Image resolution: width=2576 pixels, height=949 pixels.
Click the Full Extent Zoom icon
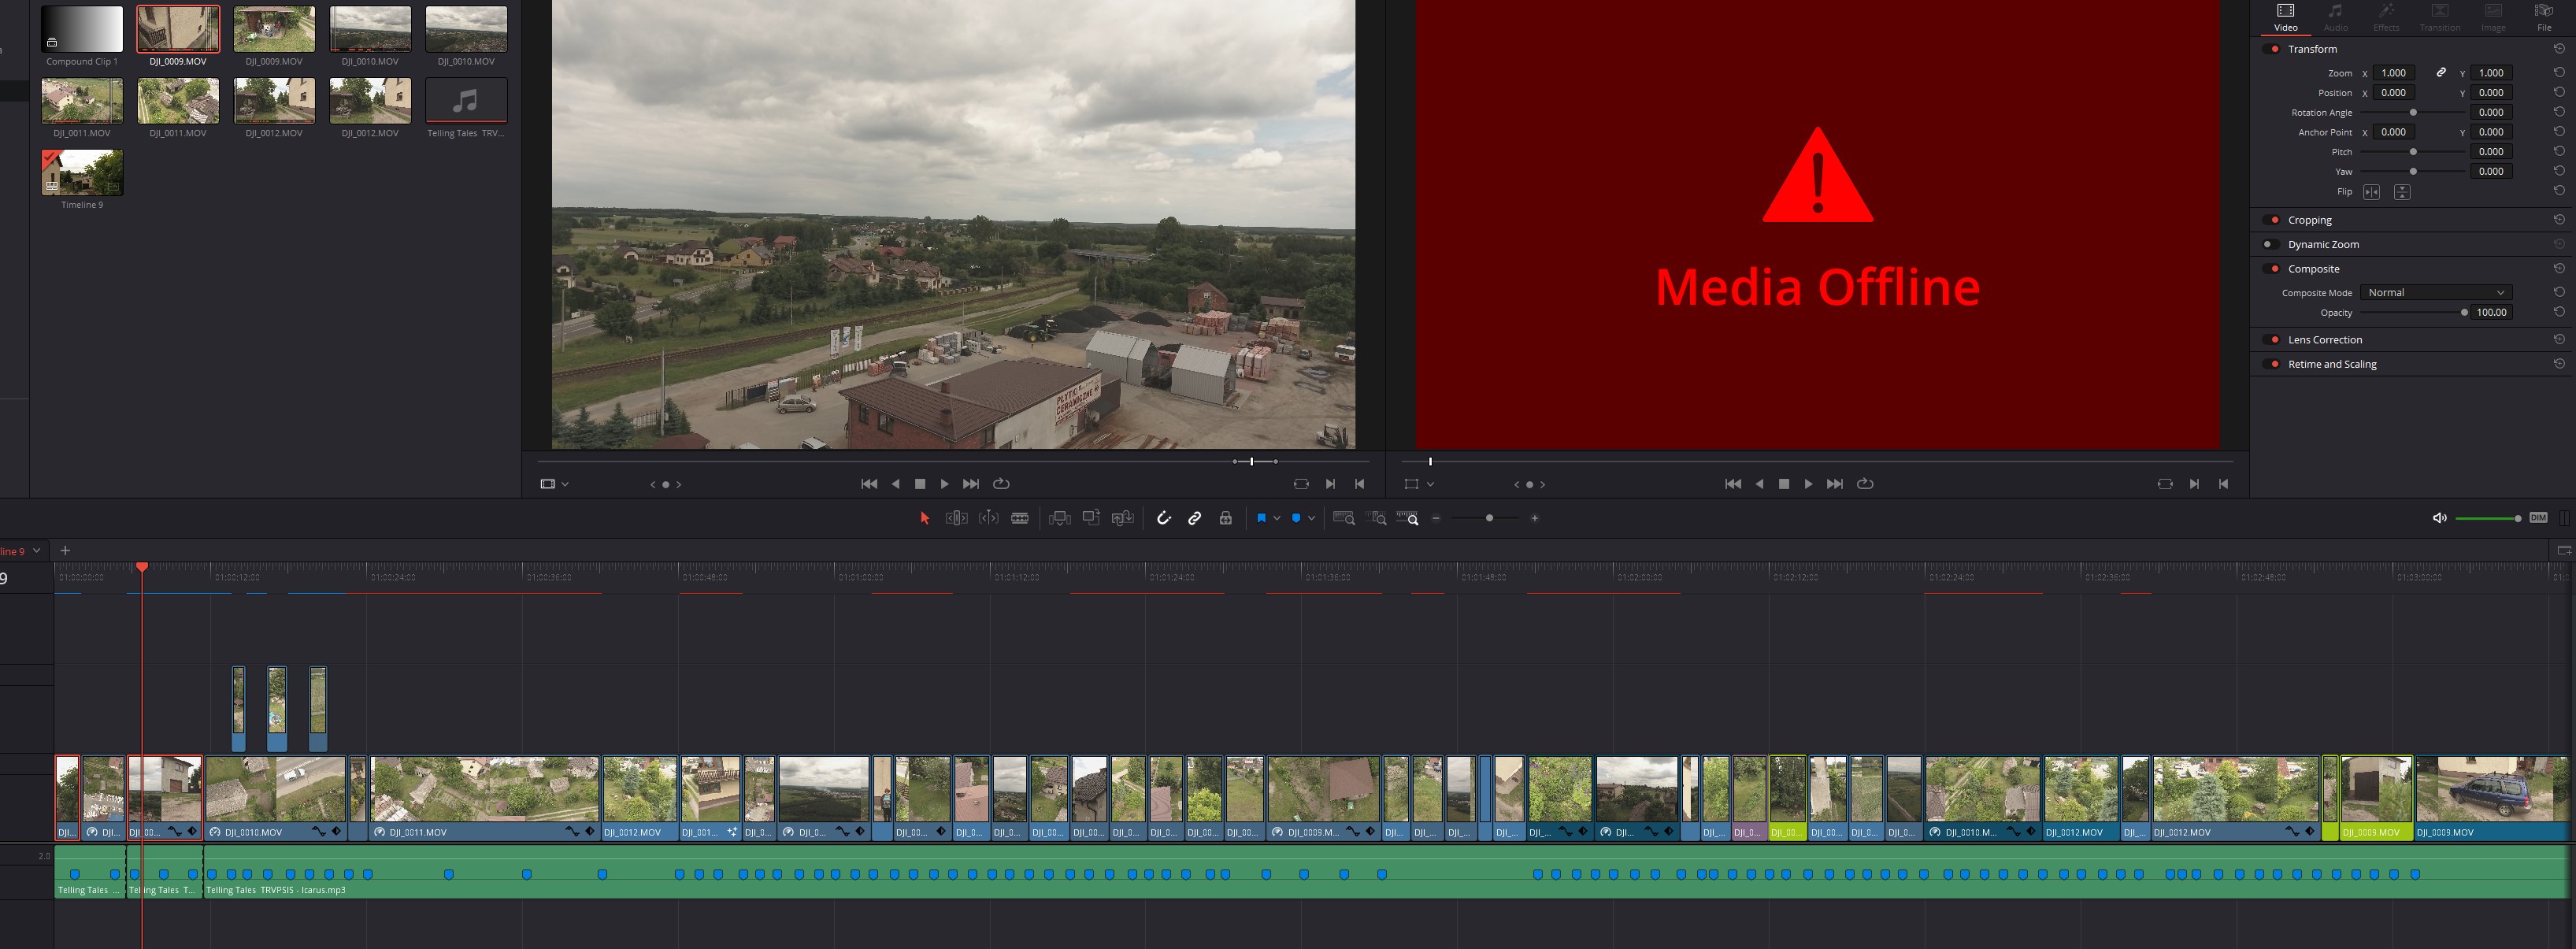tap(1344, 518)
